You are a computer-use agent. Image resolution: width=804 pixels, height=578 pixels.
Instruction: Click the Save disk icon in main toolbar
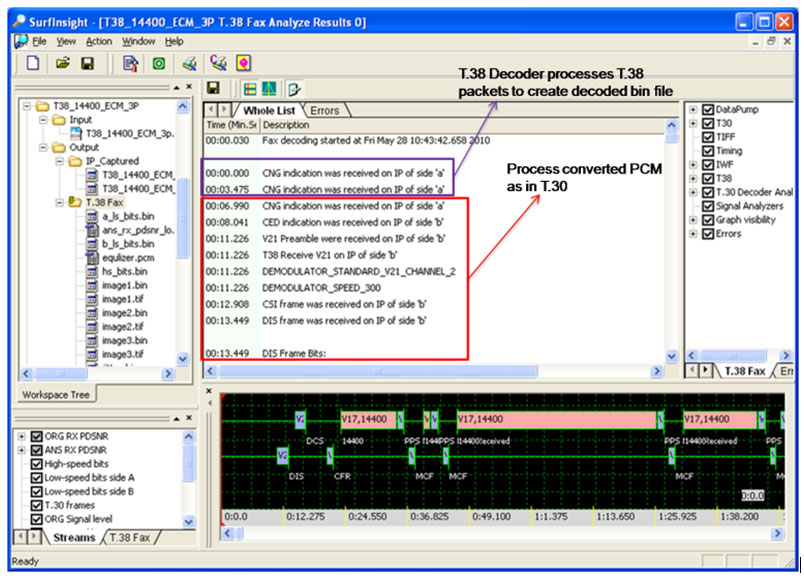click(x=87, y=64)
